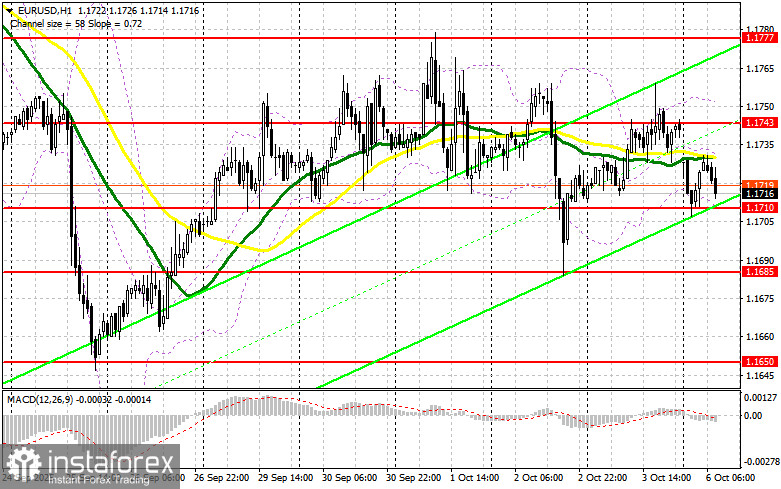Click the 1.1735 price scale value
781x489 pixels.
(x=760, y=145)
